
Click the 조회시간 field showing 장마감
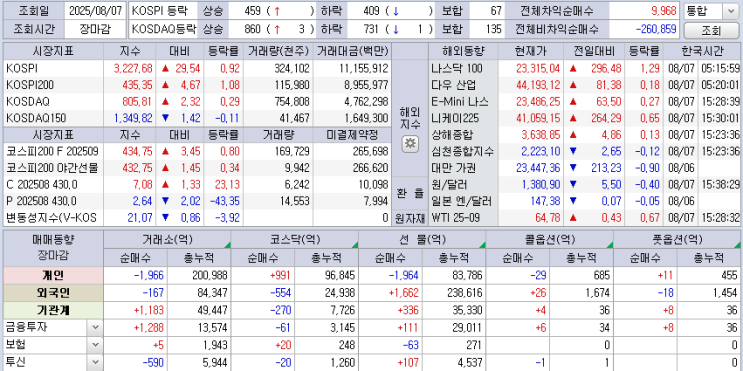tap(95, 29)
